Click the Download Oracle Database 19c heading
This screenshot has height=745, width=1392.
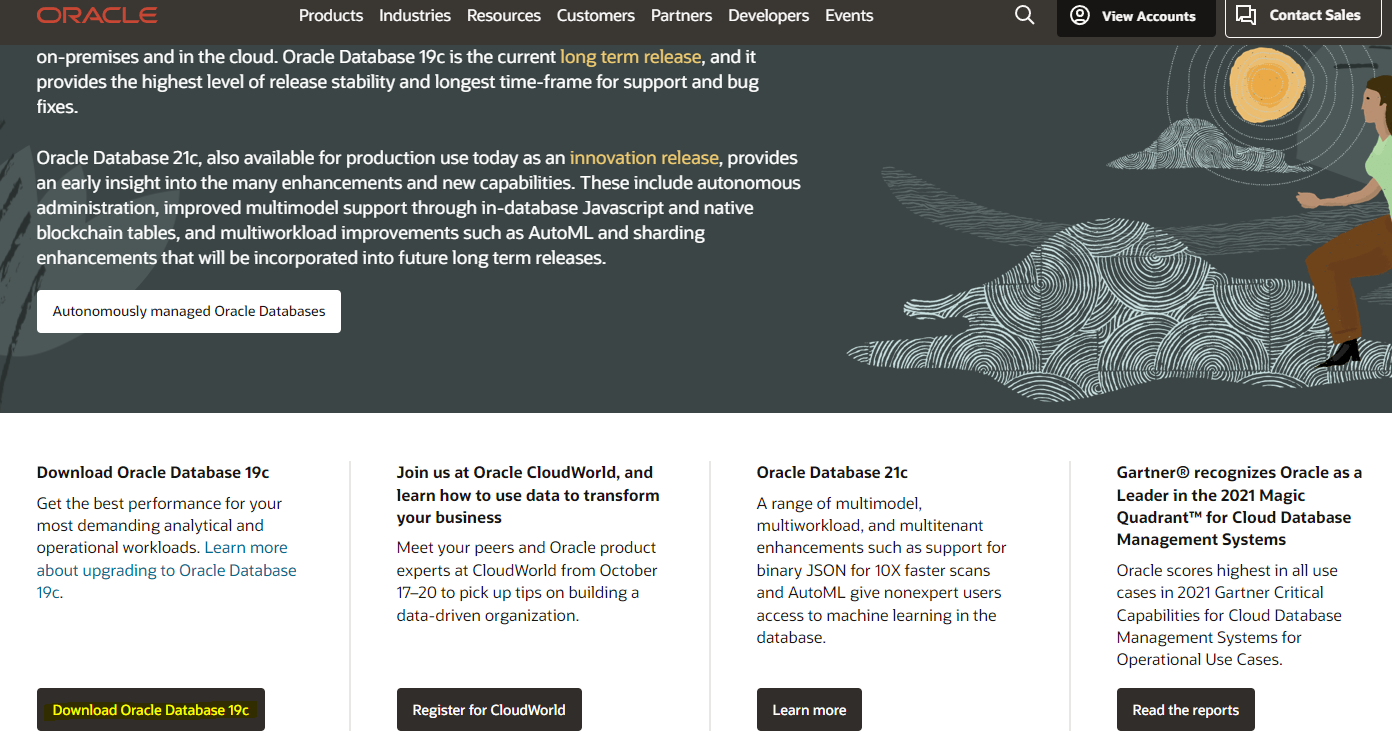[x=153, y=472]
